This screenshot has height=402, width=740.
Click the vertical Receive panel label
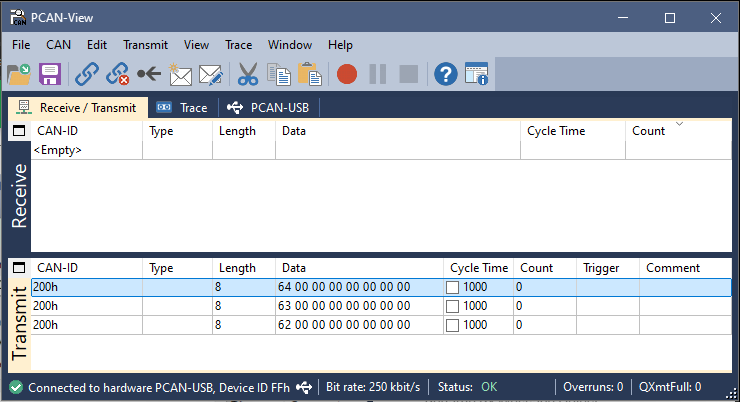pos(19,196)
